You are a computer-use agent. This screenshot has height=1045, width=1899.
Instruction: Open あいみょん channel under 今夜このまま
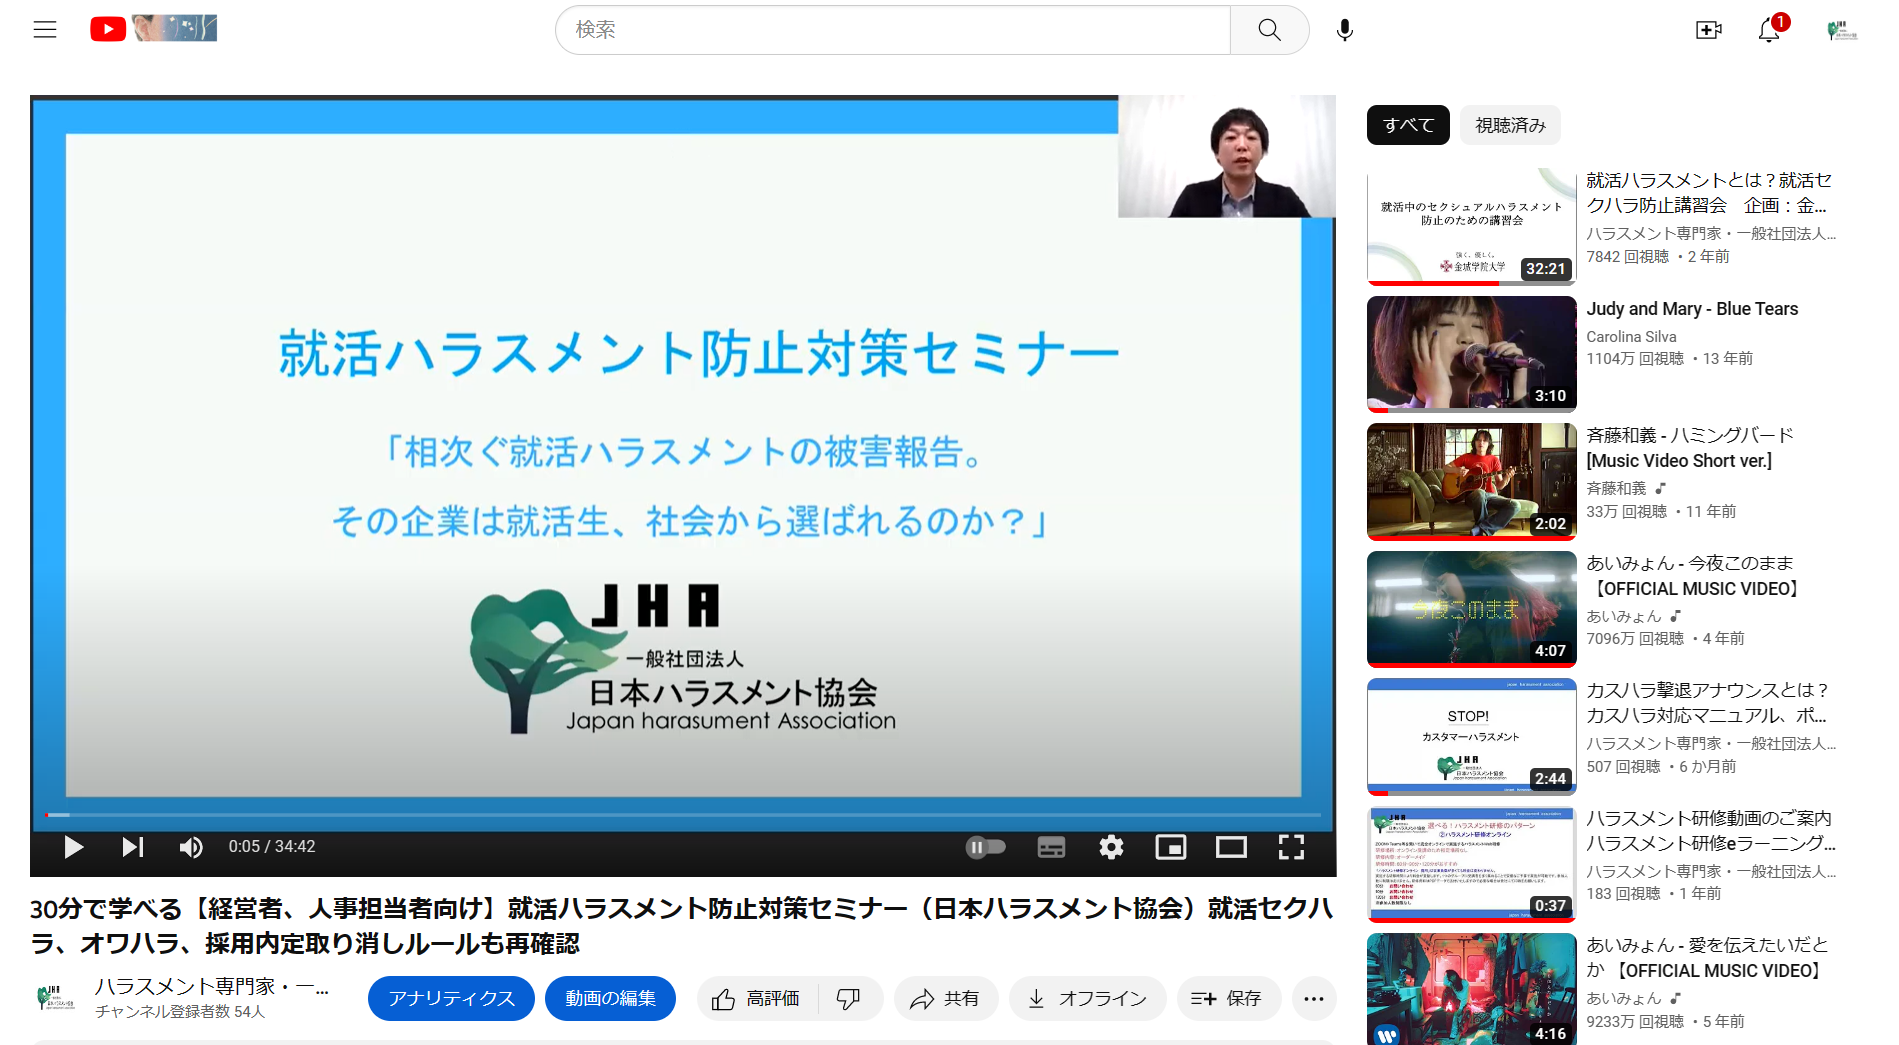pos(1624,616)
